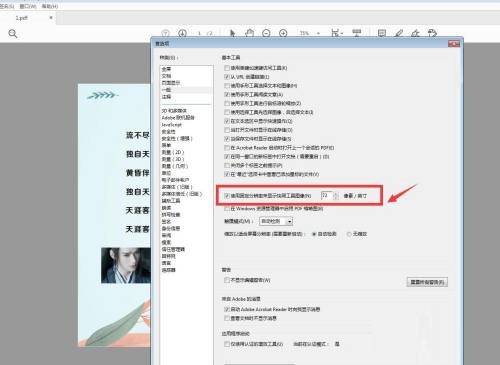Viewport: 500px width, 365px height.
Task: Toggle show messages when Adobe Acrobat Reader launches
Action: click(227, 309)
